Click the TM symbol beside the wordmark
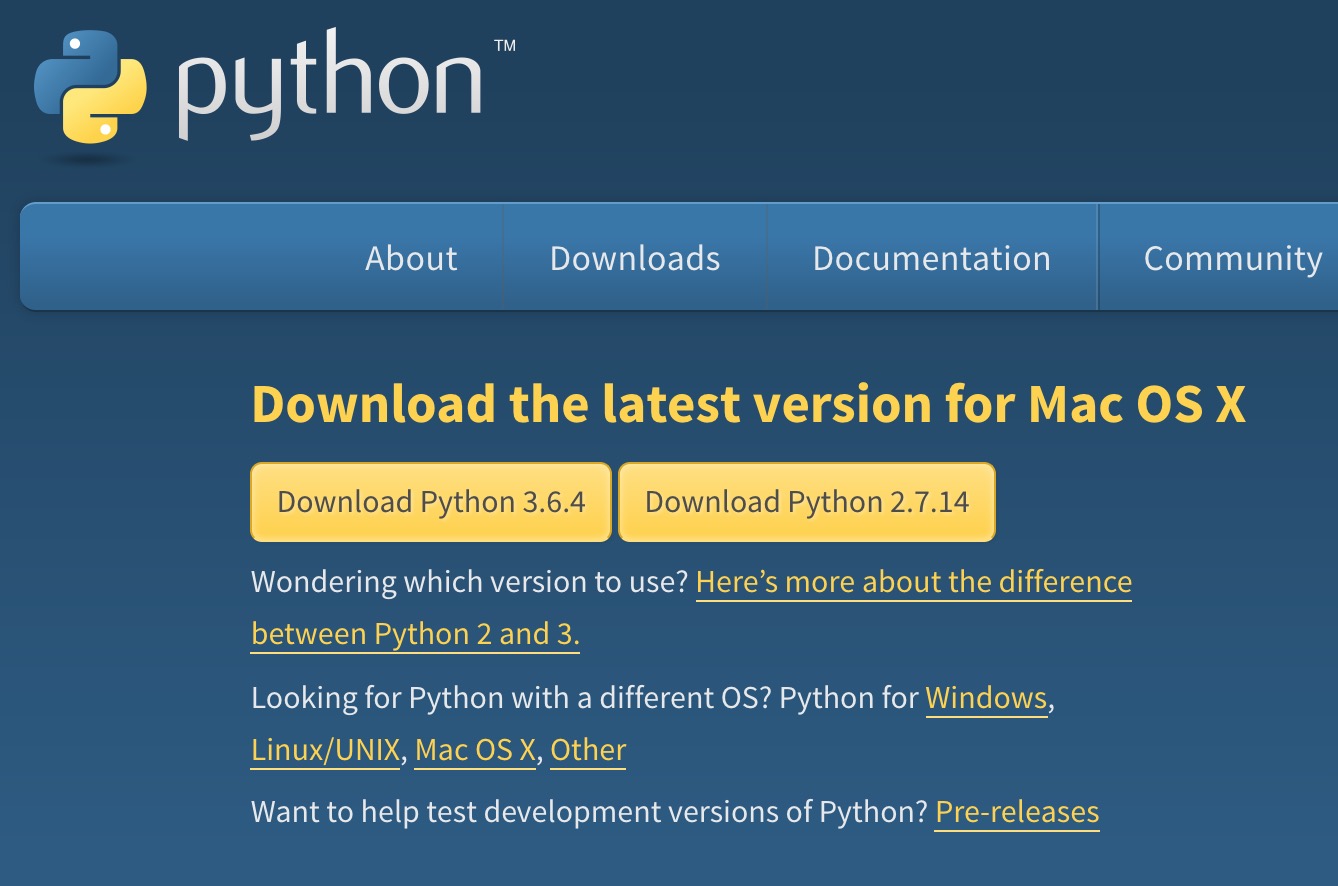Screen dimensions: 1338x886 [504, 47]
